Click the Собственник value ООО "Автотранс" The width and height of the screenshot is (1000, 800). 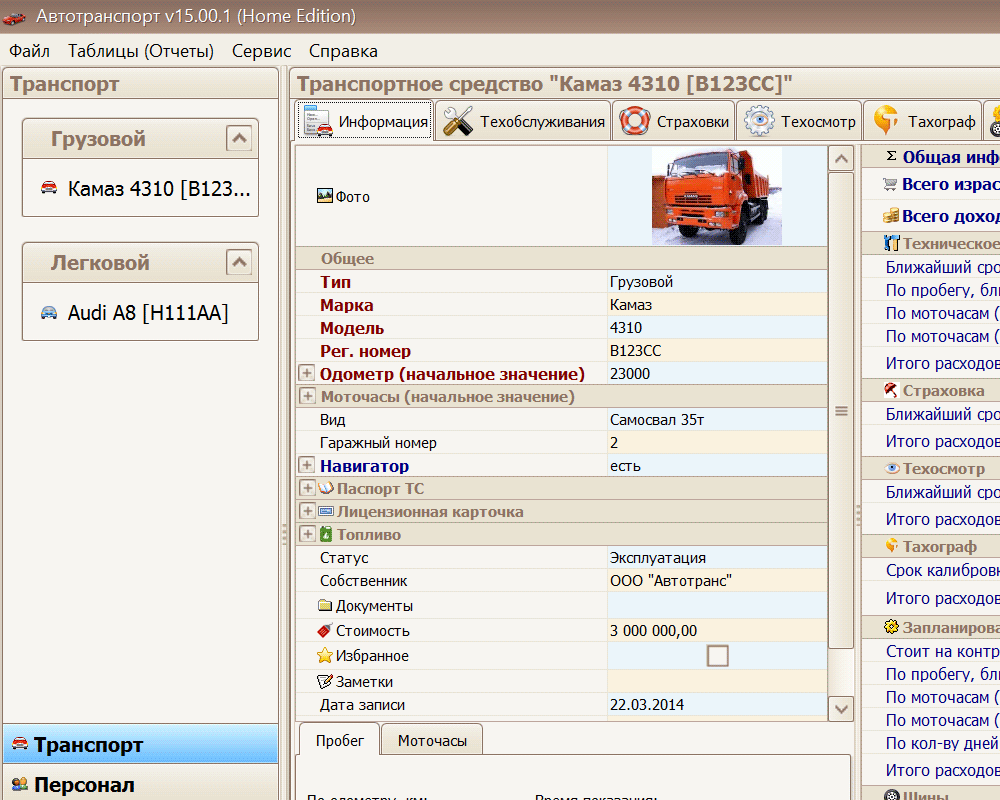point(717,580)
